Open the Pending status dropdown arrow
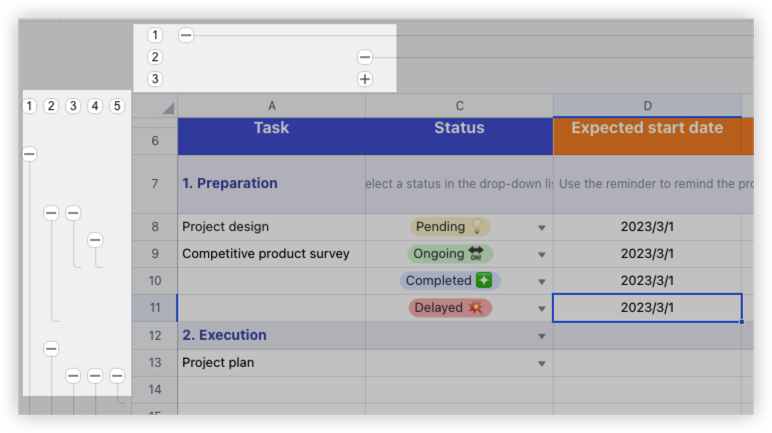This screenshot has height=433, width=772. (x=542, y=228)
